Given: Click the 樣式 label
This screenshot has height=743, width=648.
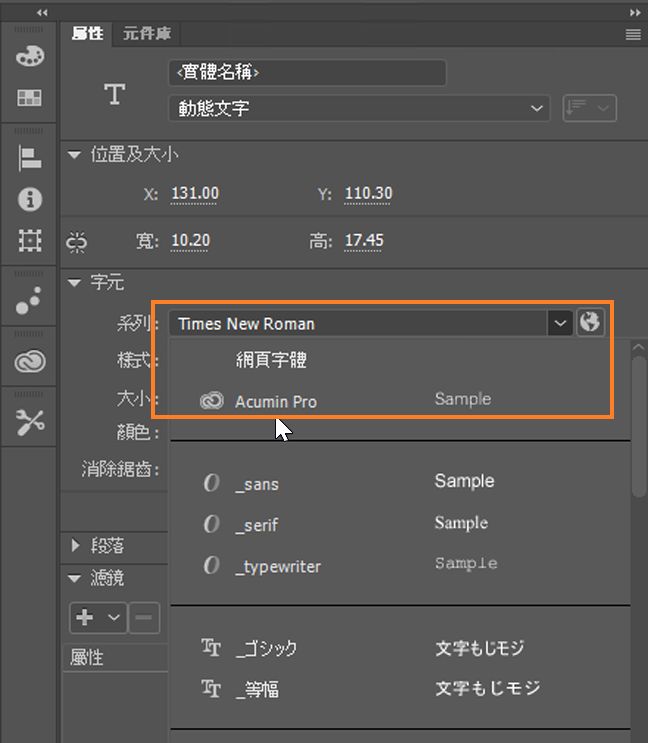Looking at the screenshot, I should (138, 360).
